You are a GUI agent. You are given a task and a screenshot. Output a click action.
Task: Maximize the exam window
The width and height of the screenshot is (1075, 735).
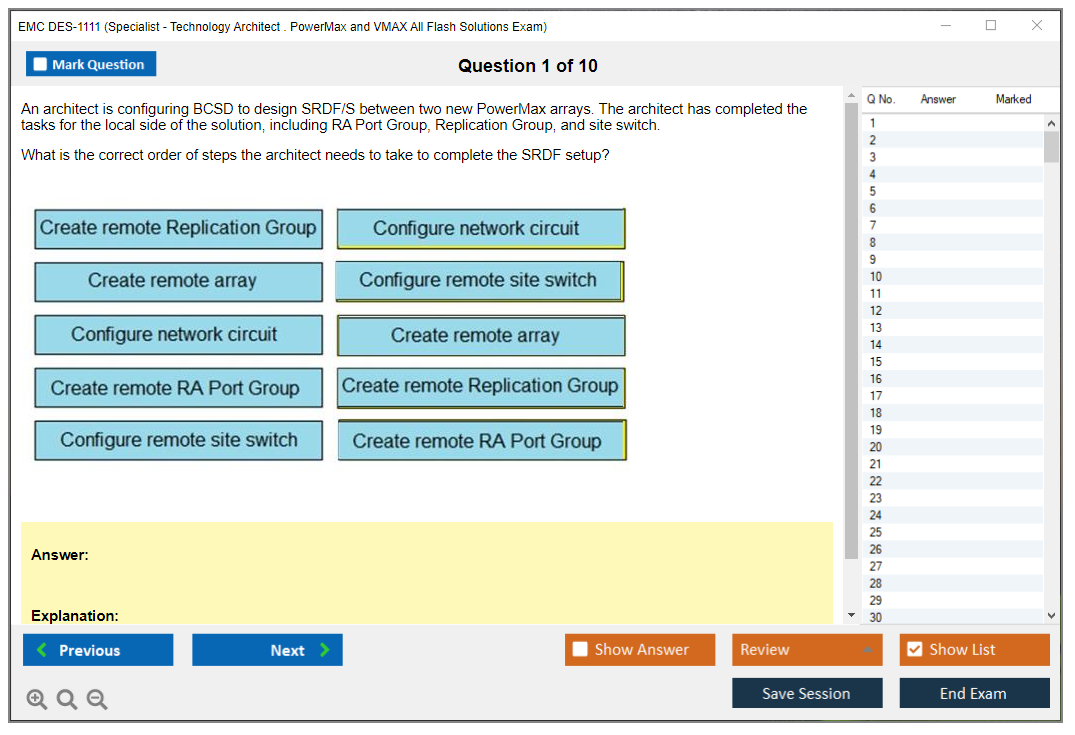pyautogui.click(x=990, y=26)
